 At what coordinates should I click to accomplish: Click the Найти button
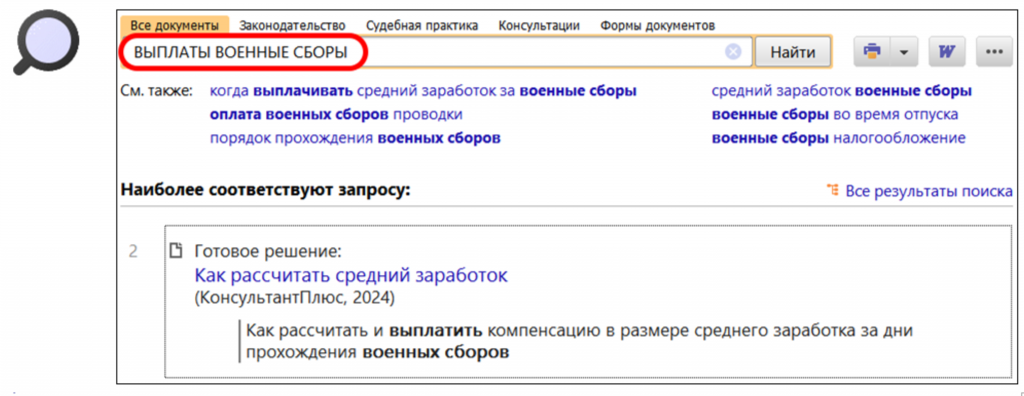[793, 52]
